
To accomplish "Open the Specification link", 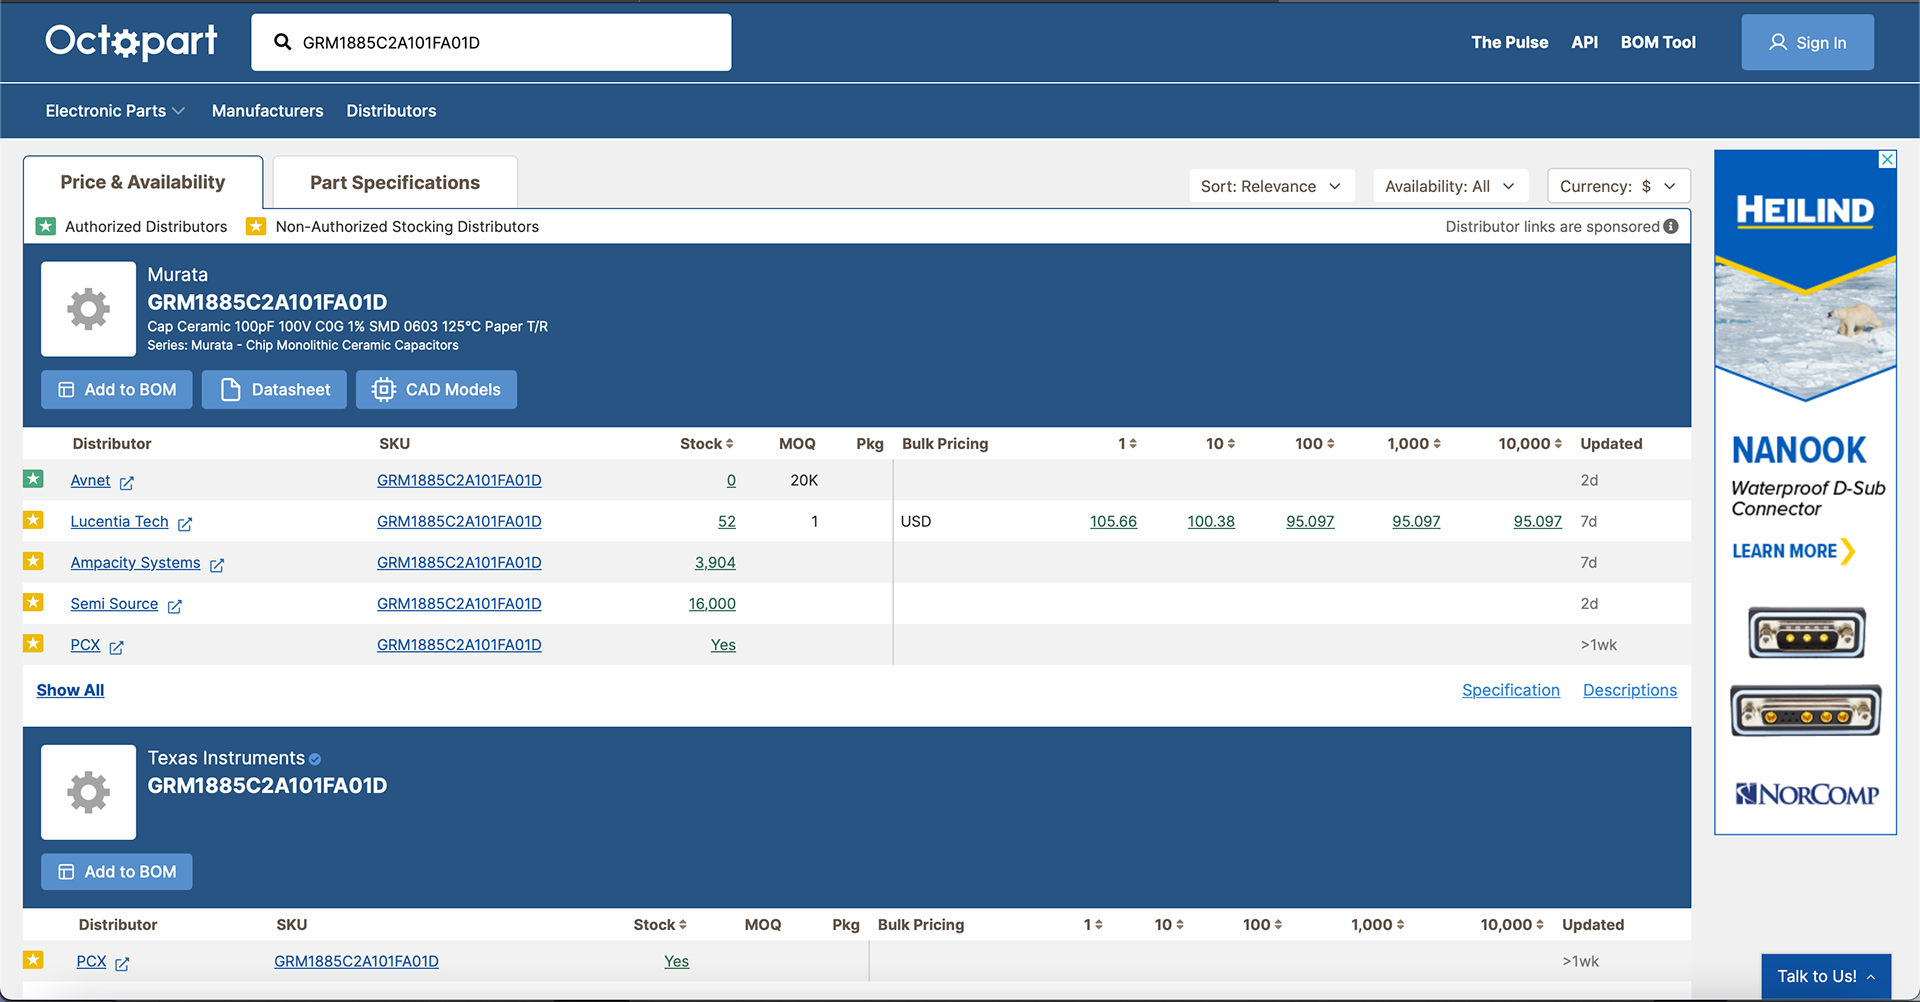I will coord(1510,690).
